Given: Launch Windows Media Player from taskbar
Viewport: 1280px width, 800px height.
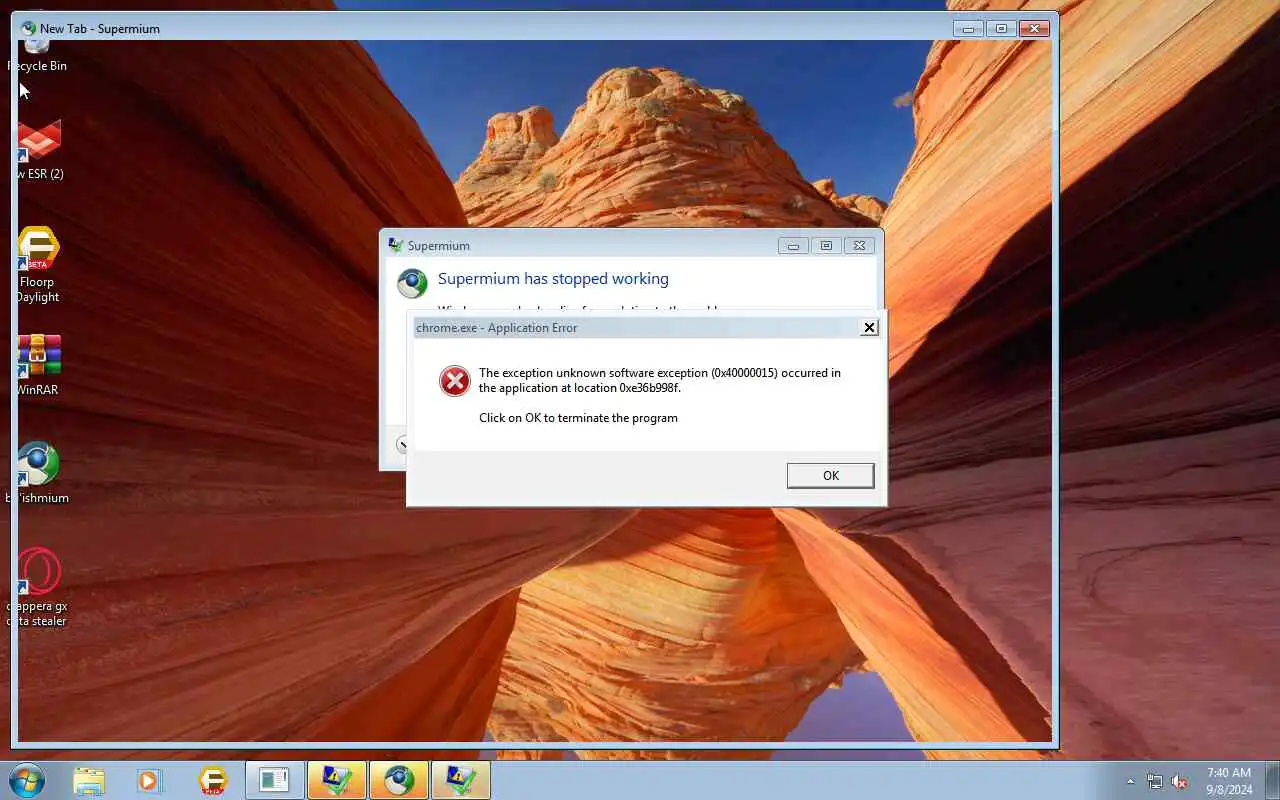Looking at the screenshot, I should click(x=150, y=780).
